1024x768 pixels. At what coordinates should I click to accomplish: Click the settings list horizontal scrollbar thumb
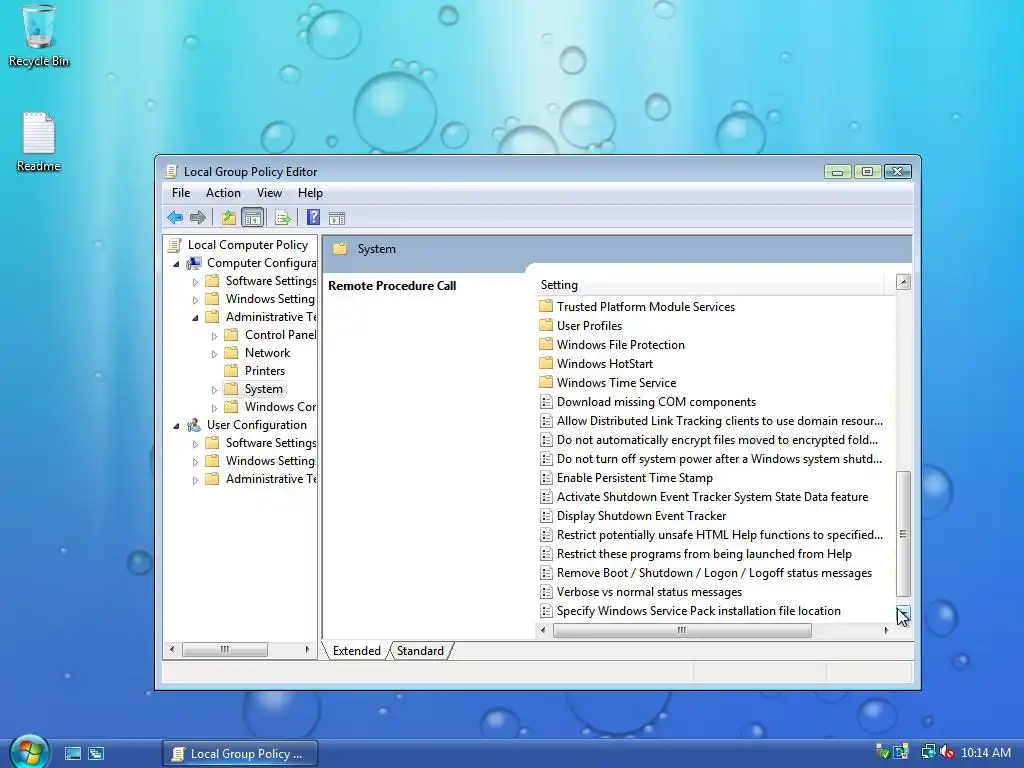click(682, 630)
